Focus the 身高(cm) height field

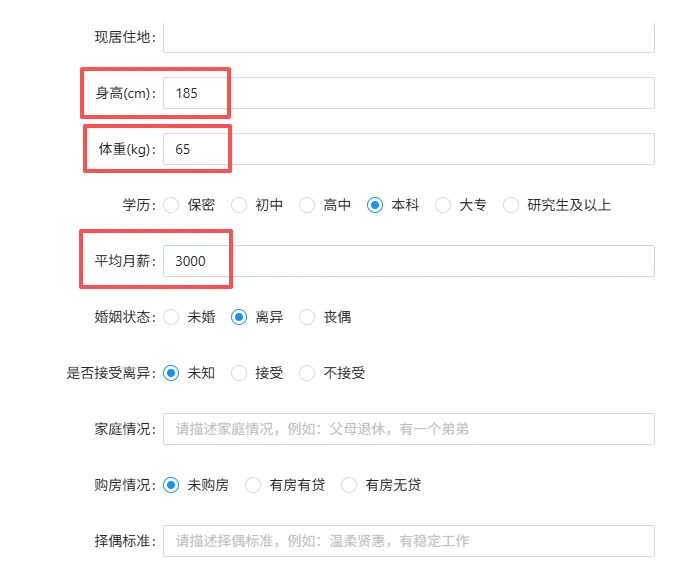pyautogui.click(x=408, y=93)
